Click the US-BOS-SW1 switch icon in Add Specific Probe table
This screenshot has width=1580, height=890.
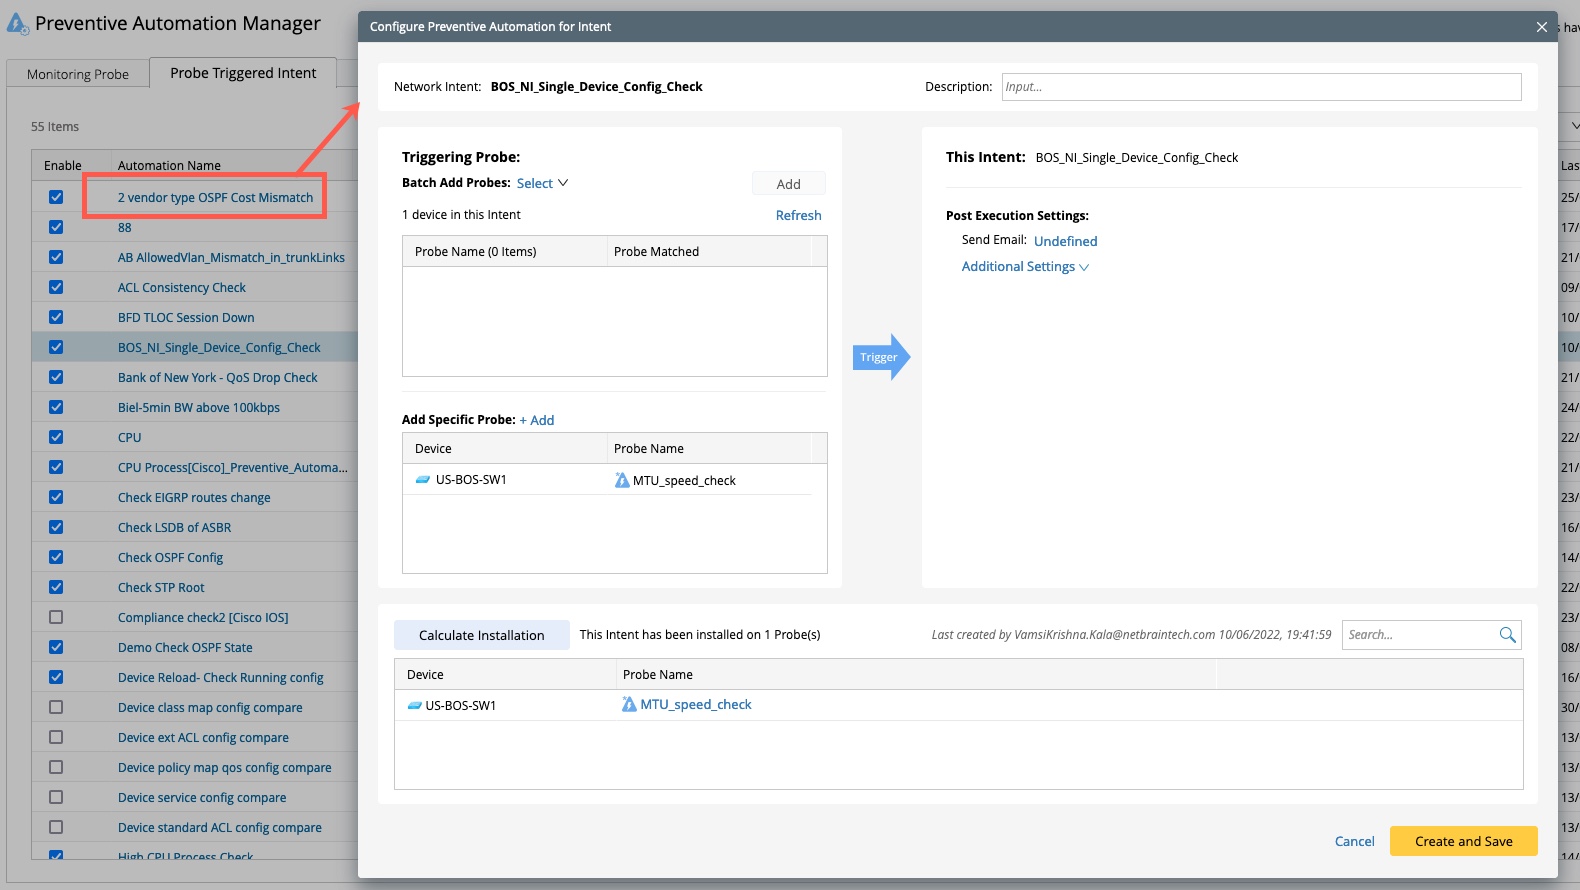tap(423, 480)
